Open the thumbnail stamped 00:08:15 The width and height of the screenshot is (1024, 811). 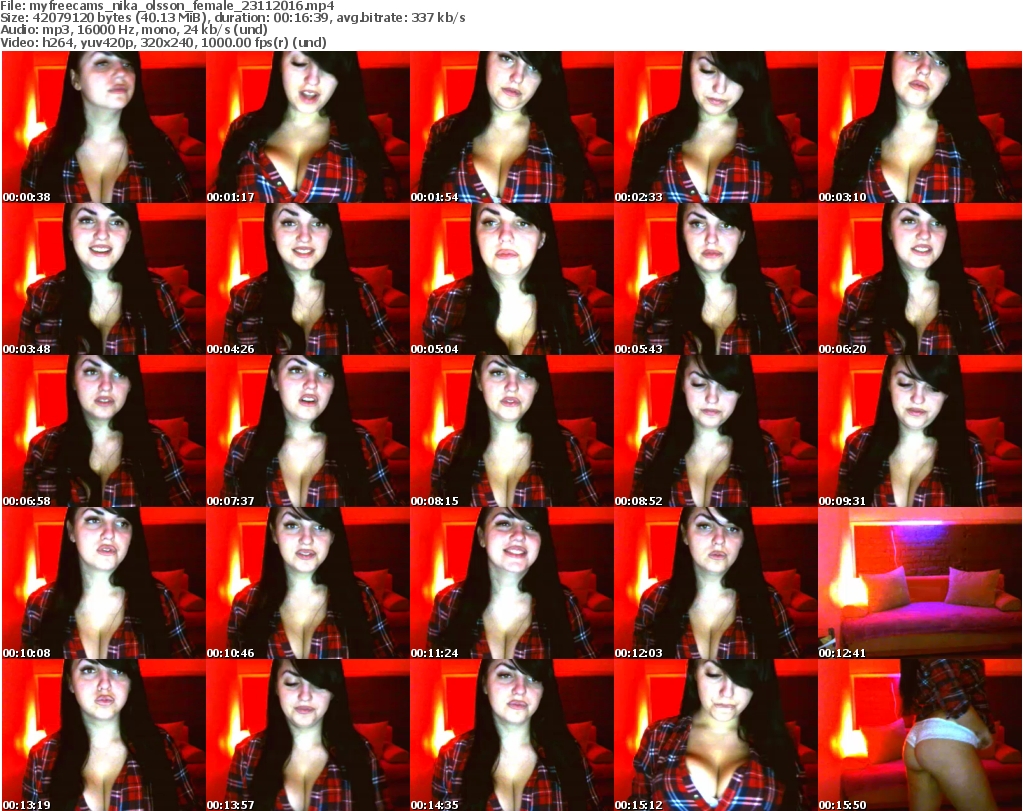(511, 431)
